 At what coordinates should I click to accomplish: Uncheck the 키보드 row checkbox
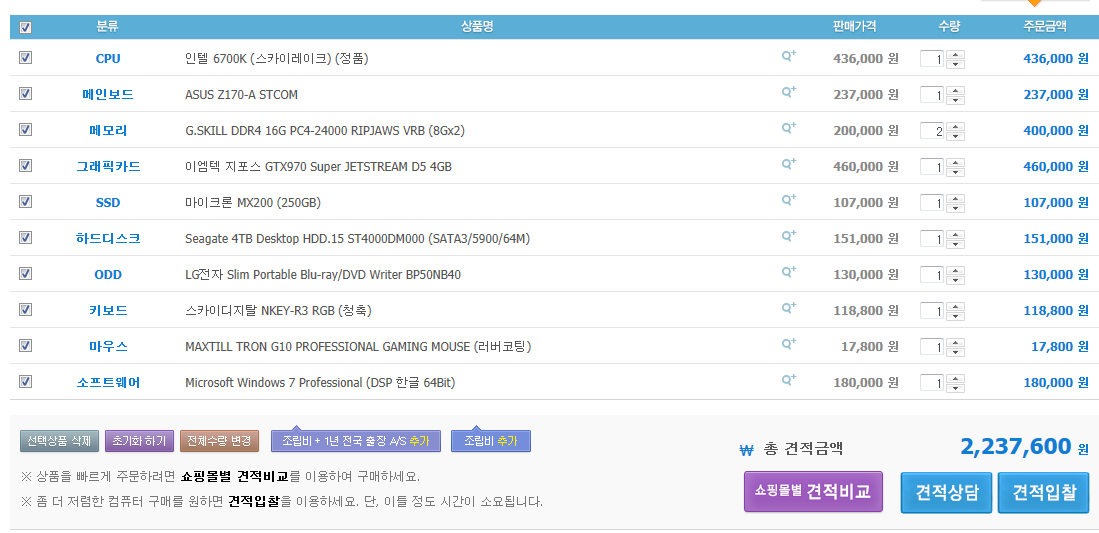coord(25,310)
